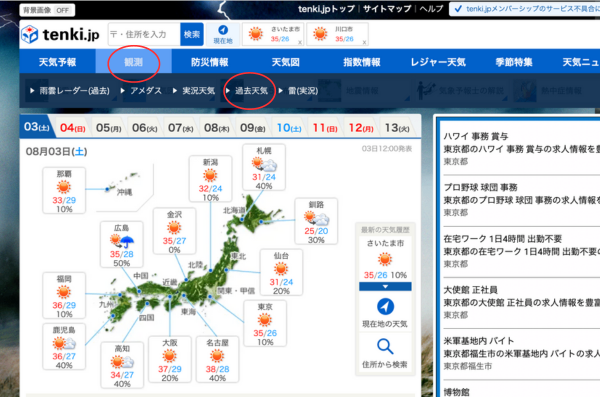Screen dimensions: 600x400
Task: Click the さいたま市 history sunny icon
Action: [x=385, y=260]
